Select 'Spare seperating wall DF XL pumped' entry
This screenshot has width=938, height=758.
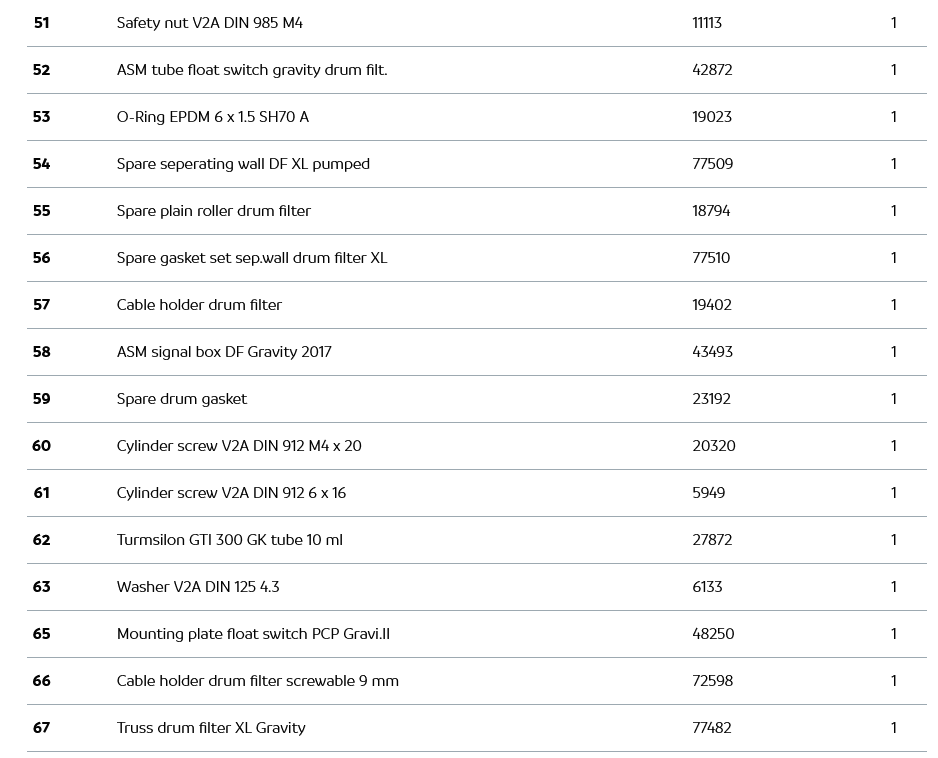pos(243,164)
